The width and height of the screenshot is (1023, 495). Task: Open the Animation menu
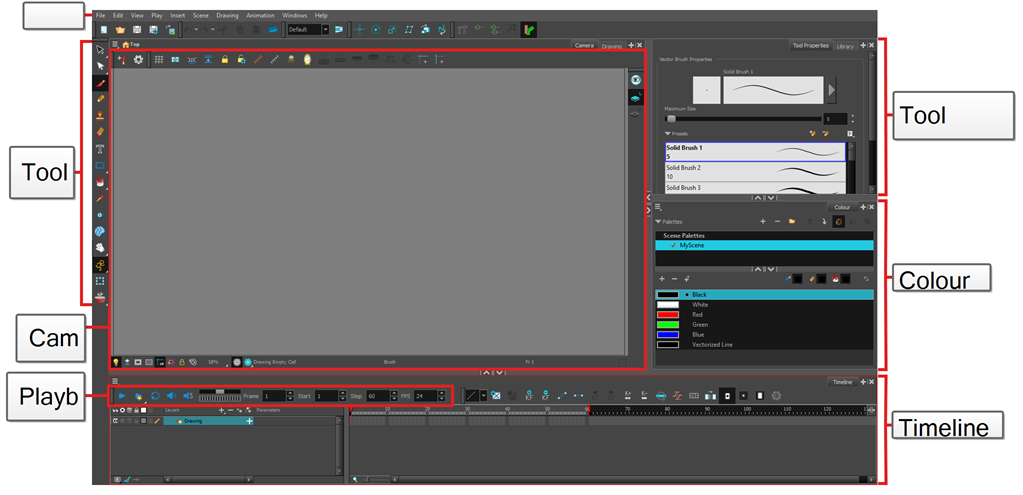(260, 16)
